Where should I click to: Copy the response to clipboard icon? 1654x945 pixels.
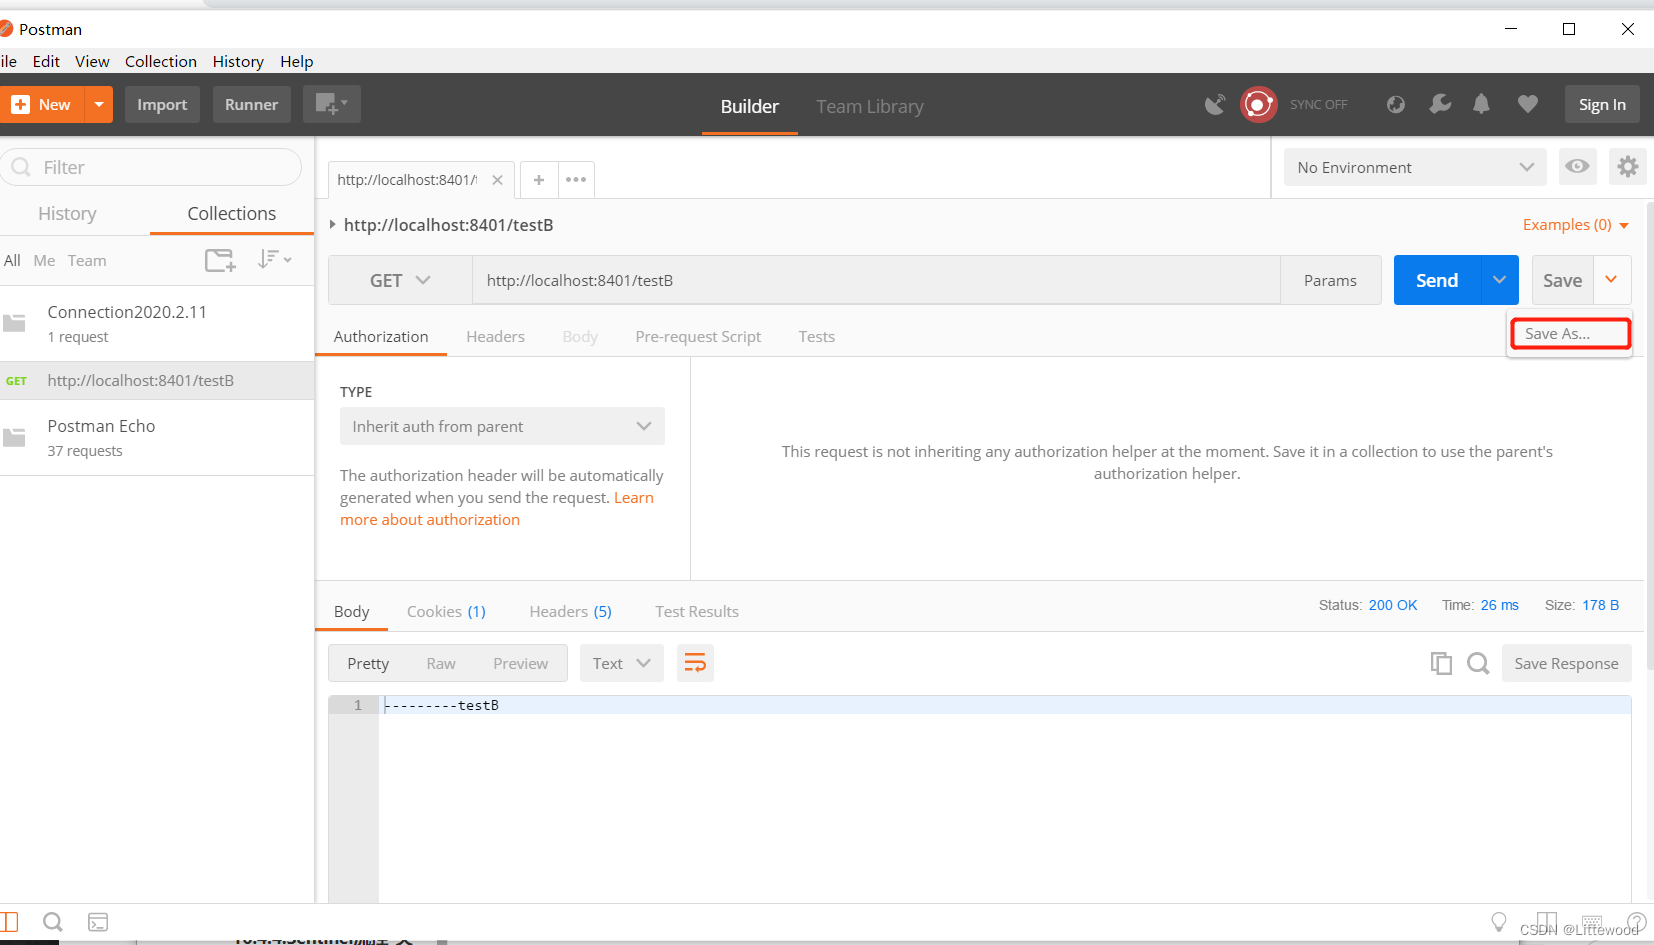tap(1441, 663)
